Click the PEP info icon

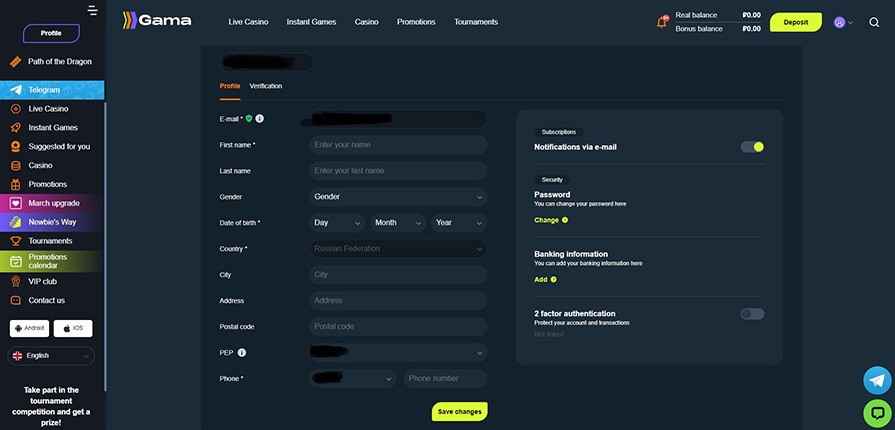(x=242, y=352)
